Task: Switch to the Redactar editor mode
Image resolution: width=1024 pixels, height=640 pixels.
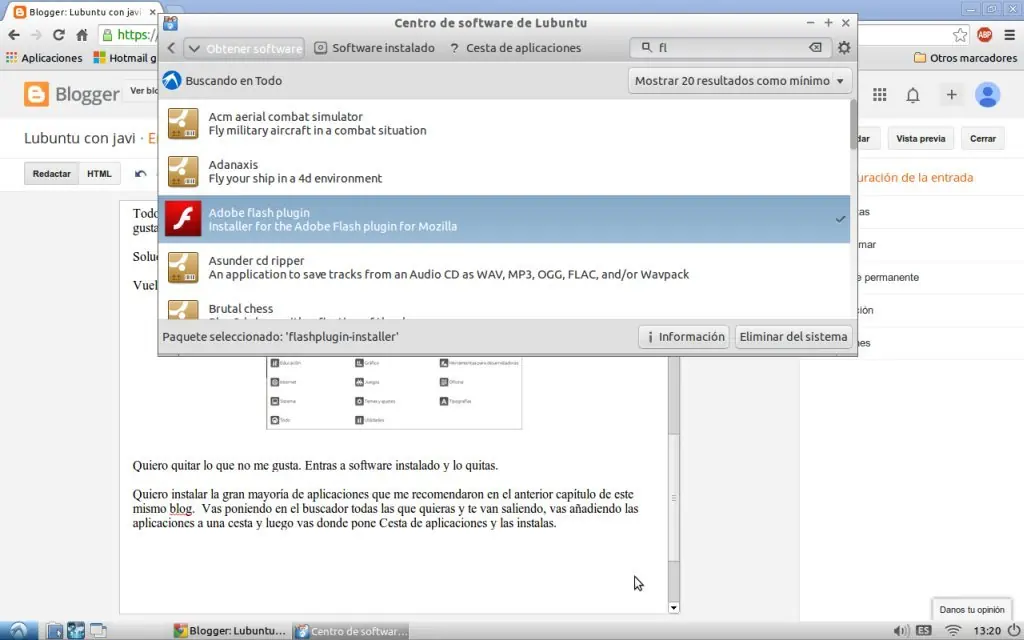Action: coord(52,174)
